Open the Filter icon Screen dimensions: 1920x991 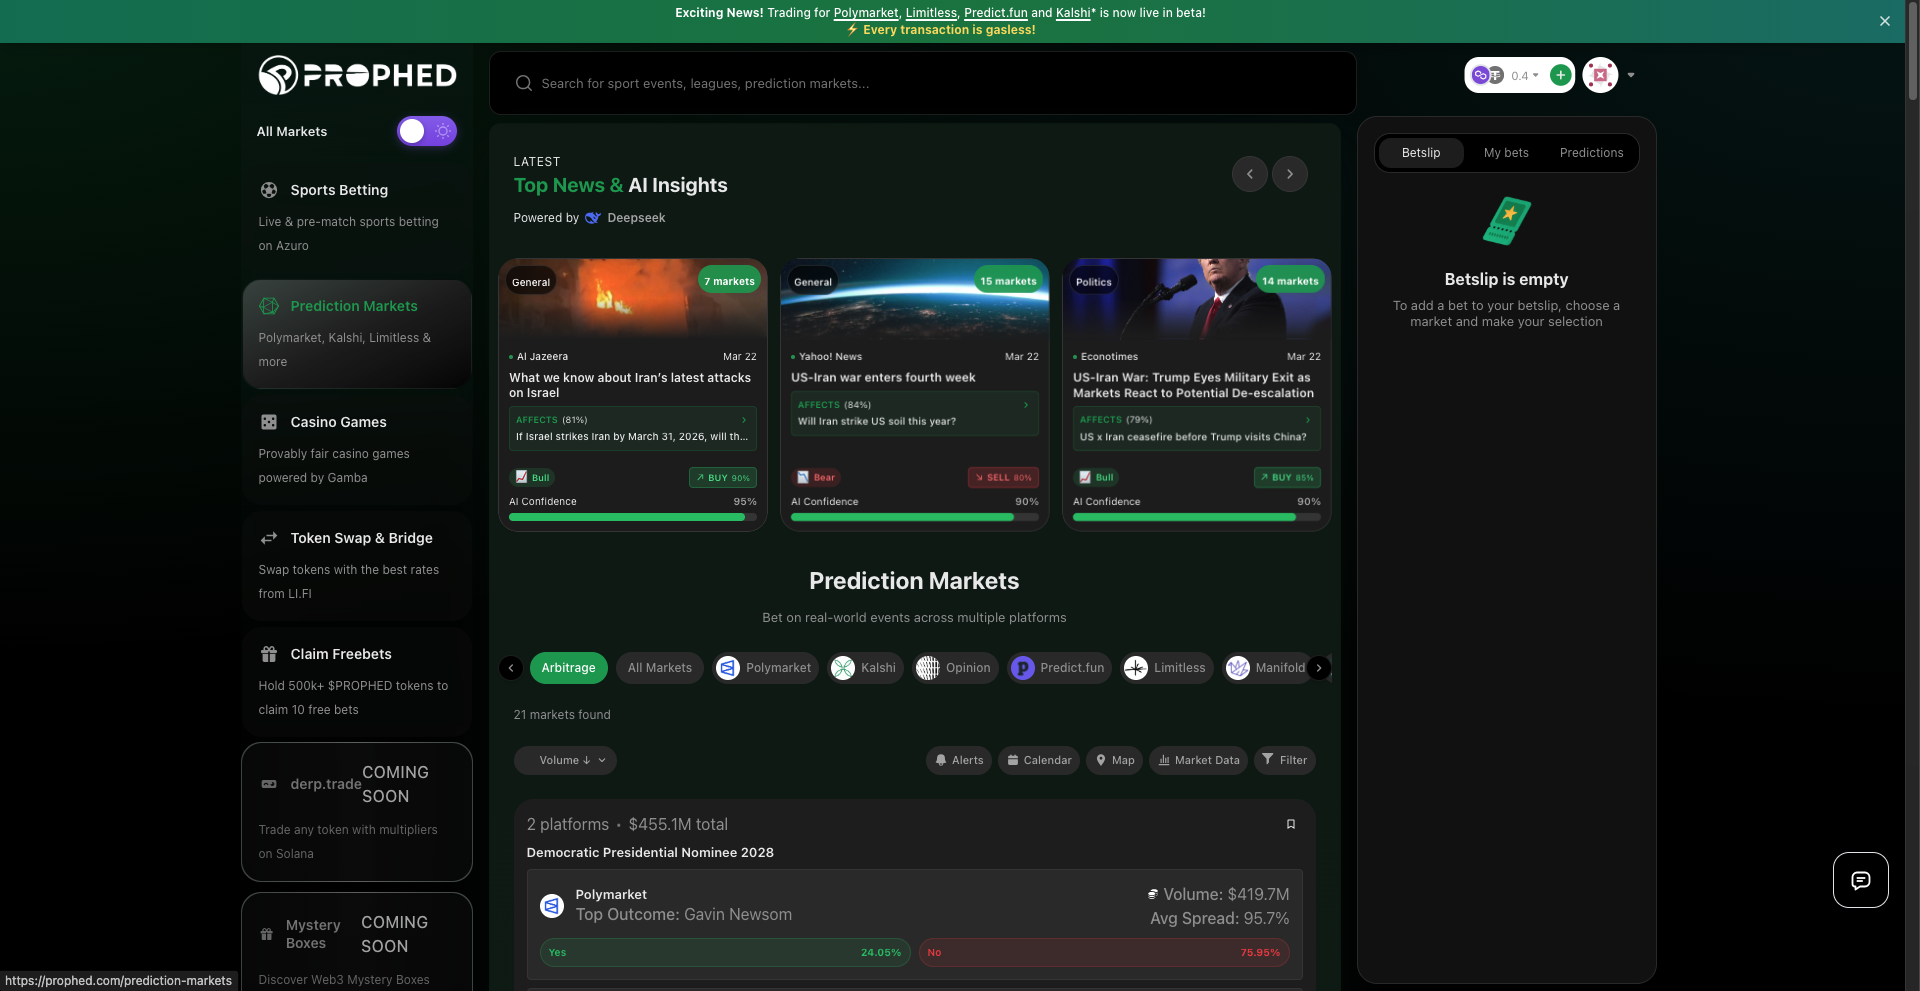pyautogui.click(x=1267, y=760)
